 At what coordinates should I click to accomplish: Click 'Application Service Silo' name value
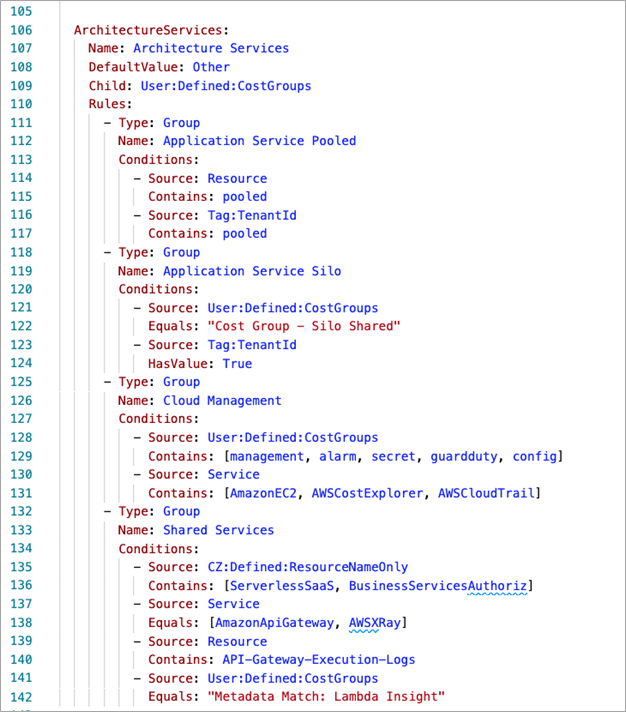[x=252, y=271]
